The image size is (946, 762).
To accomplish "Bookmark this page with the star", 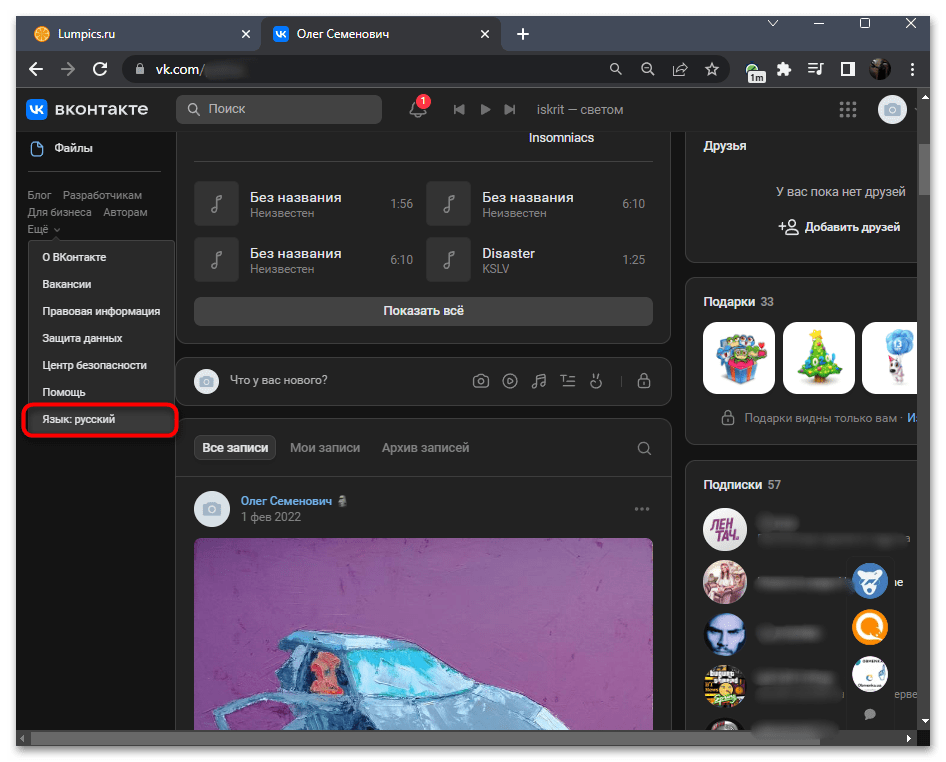I will (x=712, y=69).
